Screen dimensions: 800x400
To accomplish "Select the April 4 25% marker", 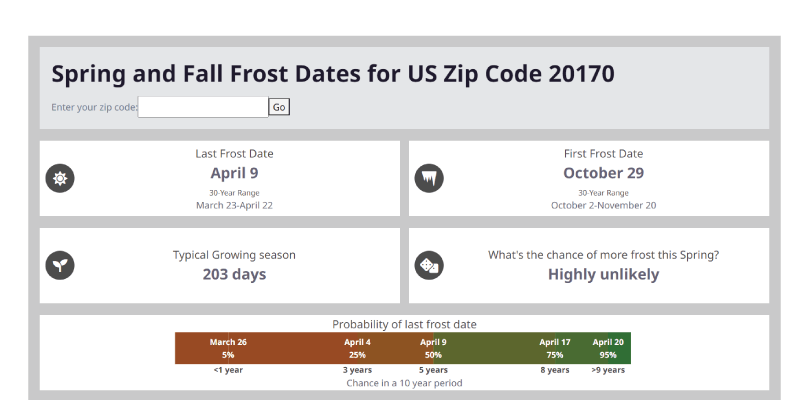I will point(357,348).
